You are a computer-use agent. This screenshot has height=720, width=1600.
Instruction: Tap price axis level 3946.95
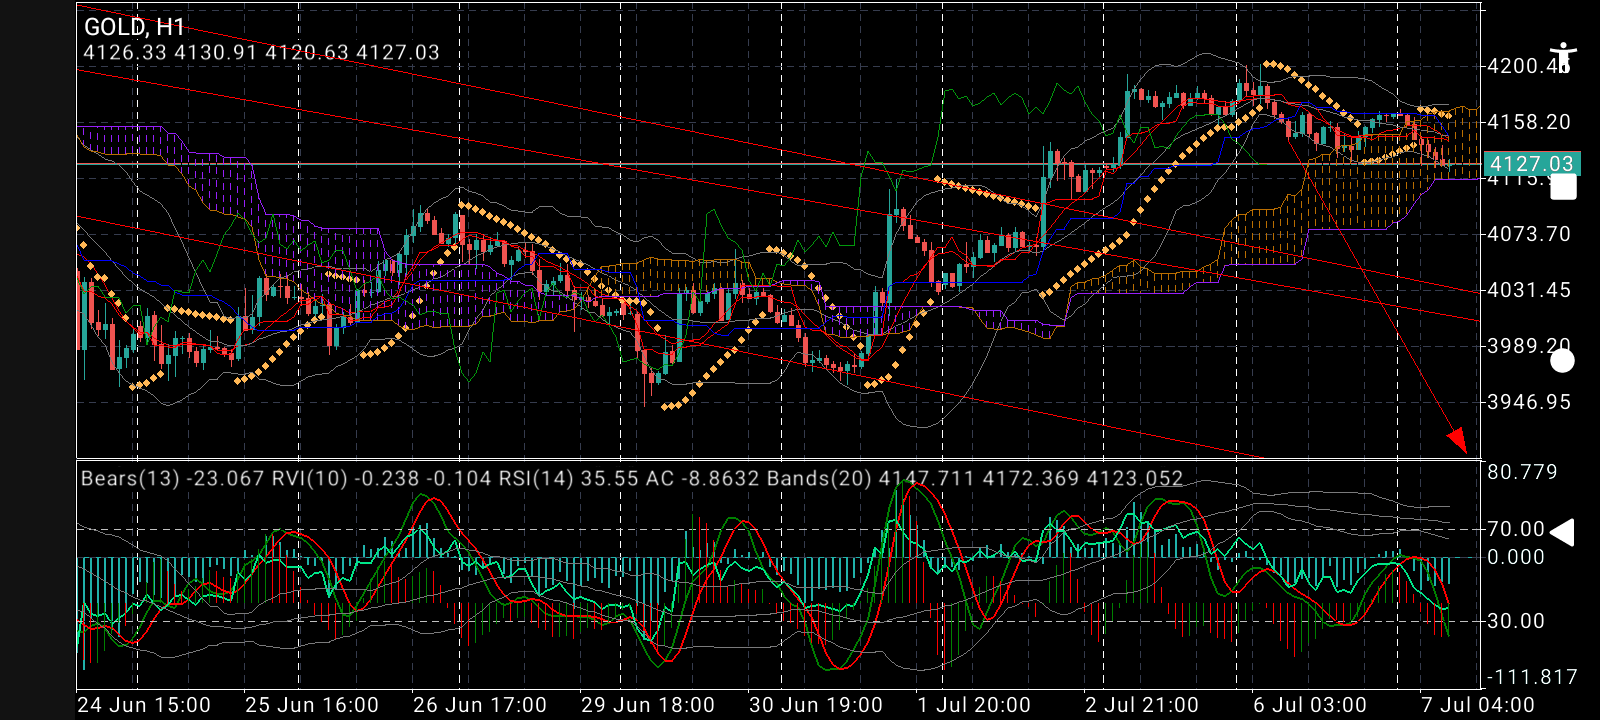(1529, 402)
